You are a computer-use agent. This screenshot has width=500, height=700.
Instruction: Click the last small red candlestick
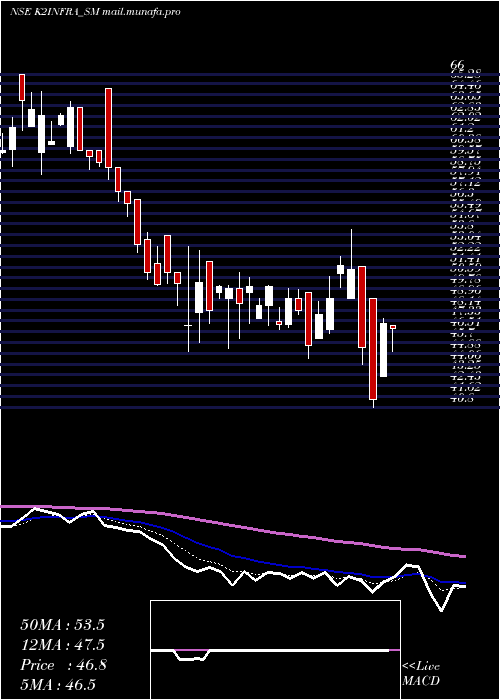(x=393, y=327)
